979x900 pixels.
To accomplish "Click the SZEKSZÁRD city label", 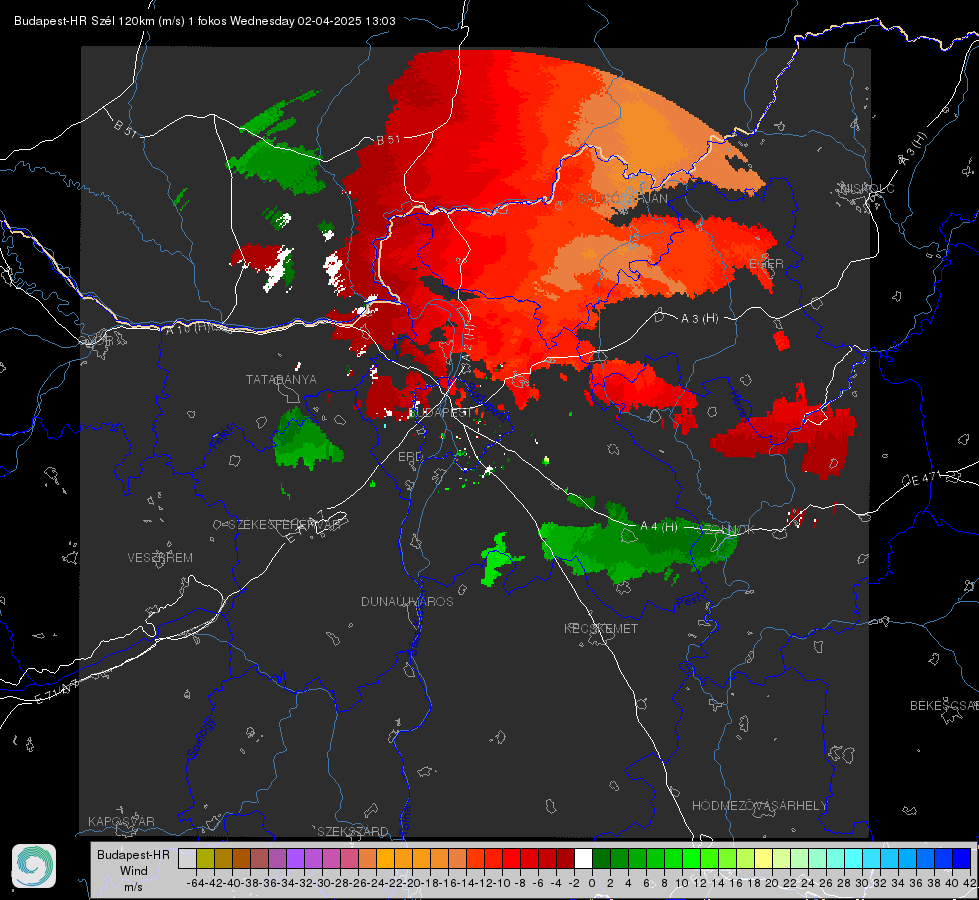I will [353, 831].
